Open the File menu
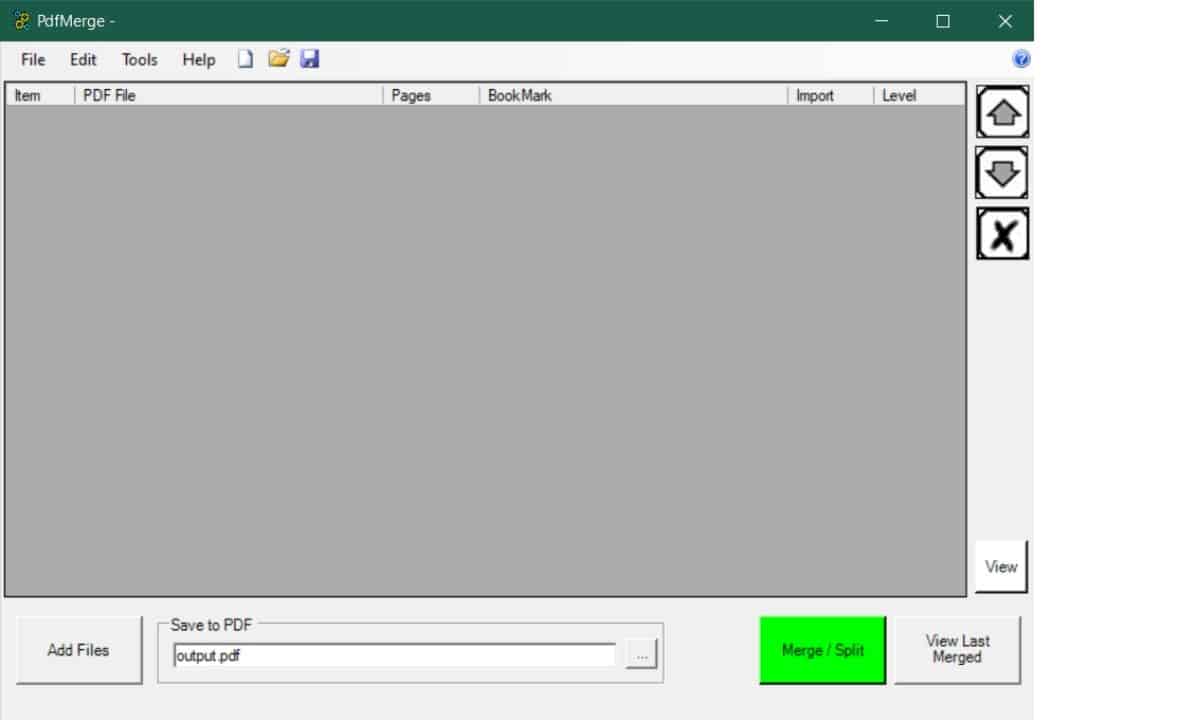The height and width of the screenshot is (720, 1200). [x=33, y=60]
